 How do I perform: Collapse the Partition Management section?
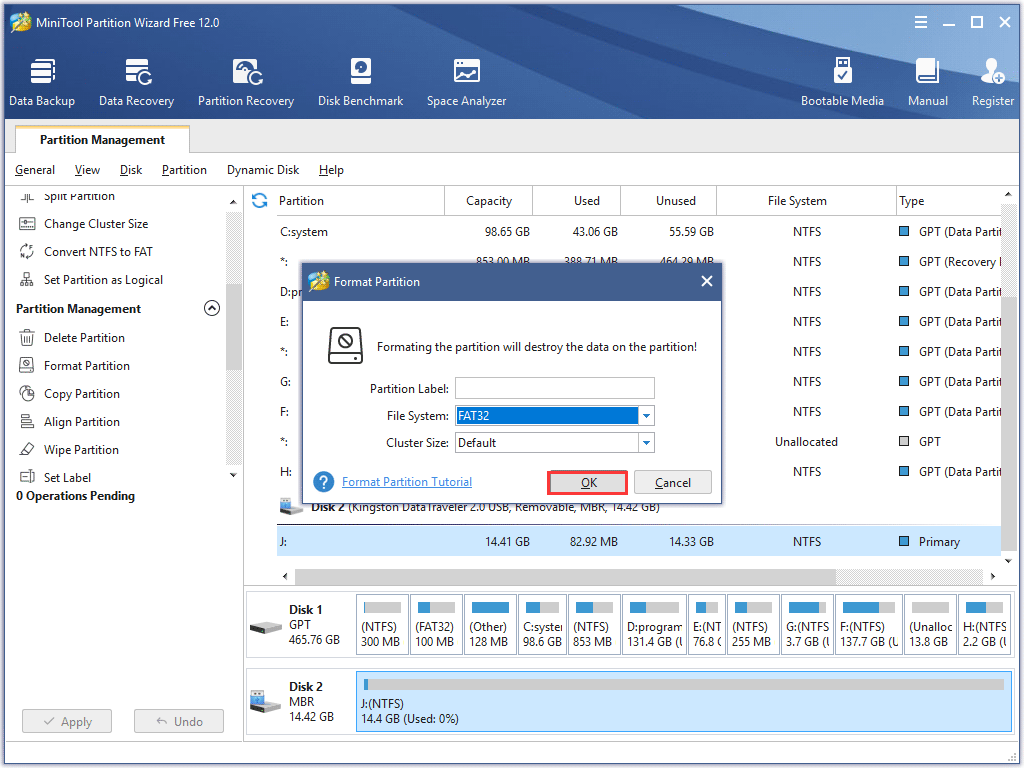tap(212, 308)
